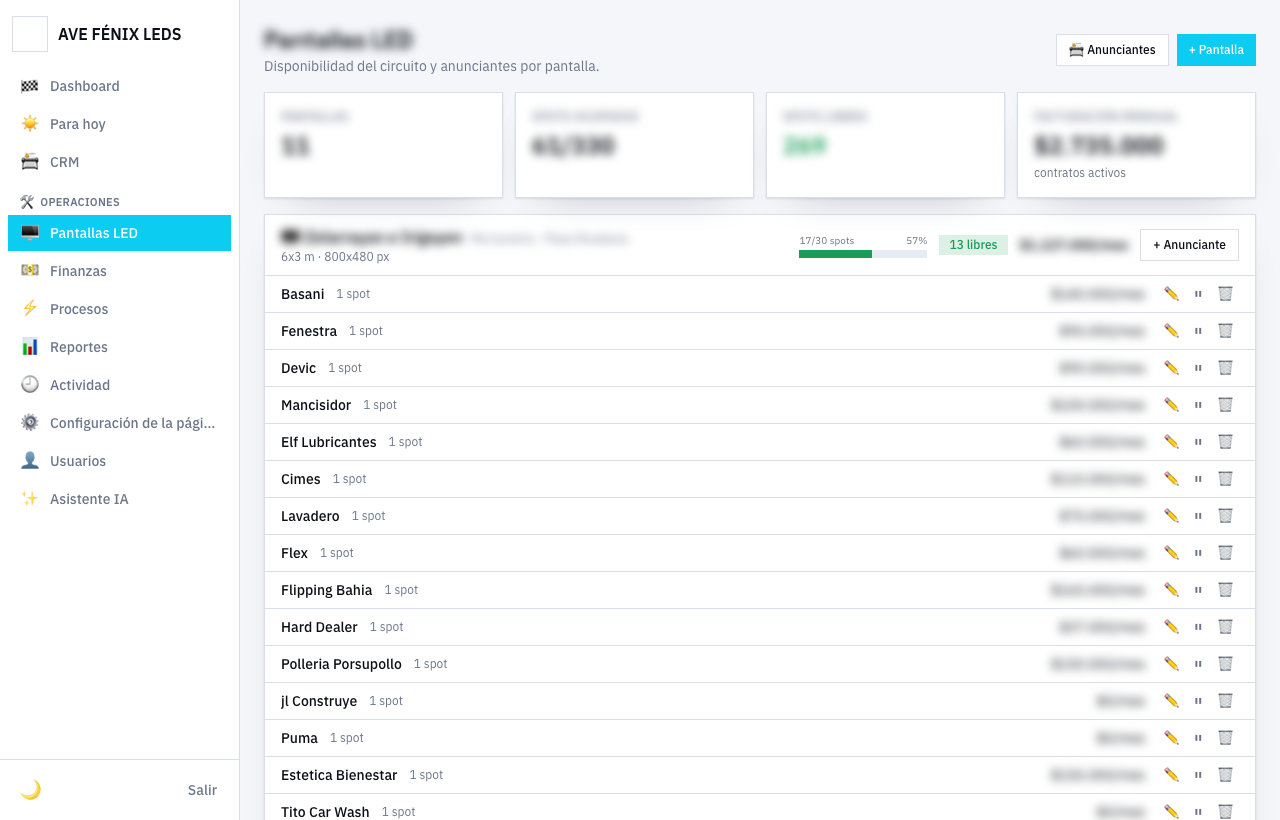
Task: Click the Hard Dealer advertiser name
Action: (x=319, y=627)
